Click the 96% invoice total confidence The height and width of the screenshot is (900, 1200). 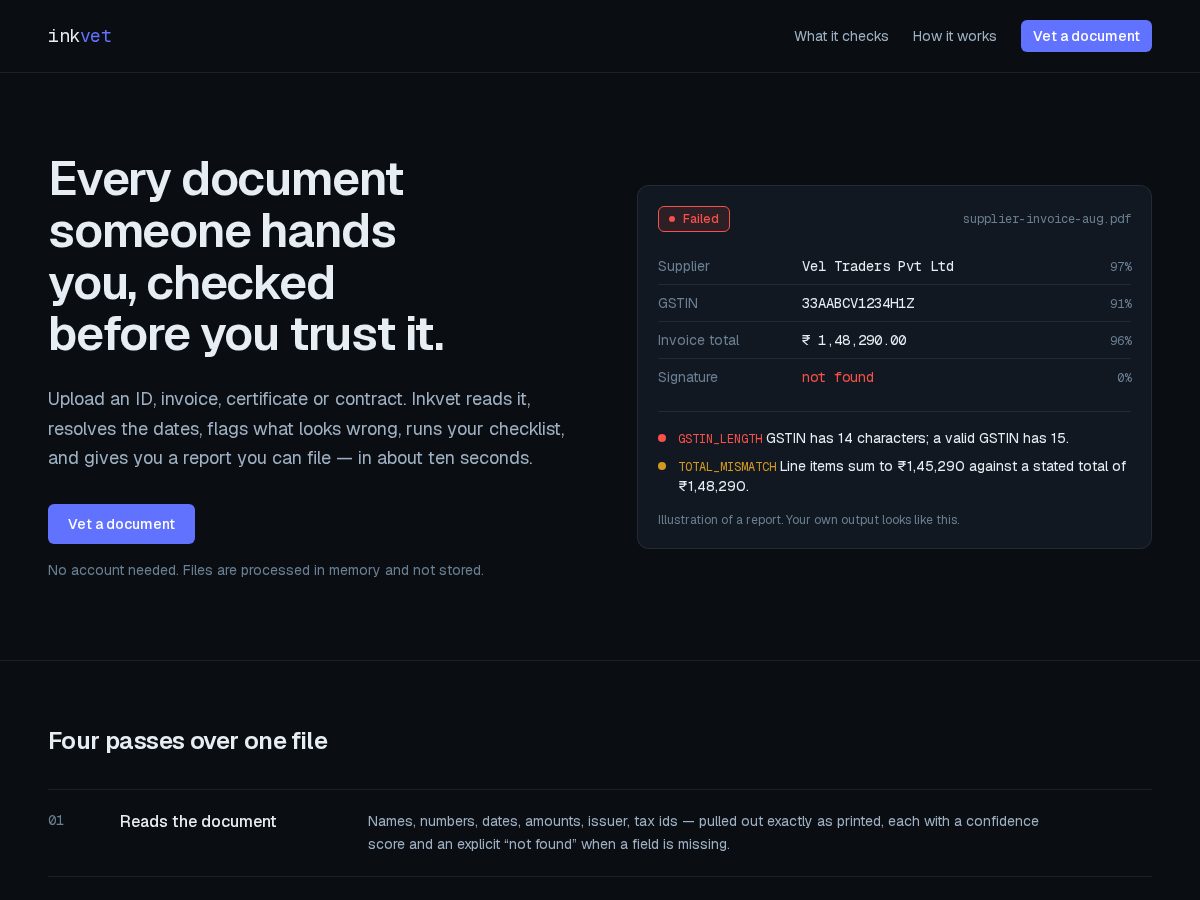coord(1121,341)
